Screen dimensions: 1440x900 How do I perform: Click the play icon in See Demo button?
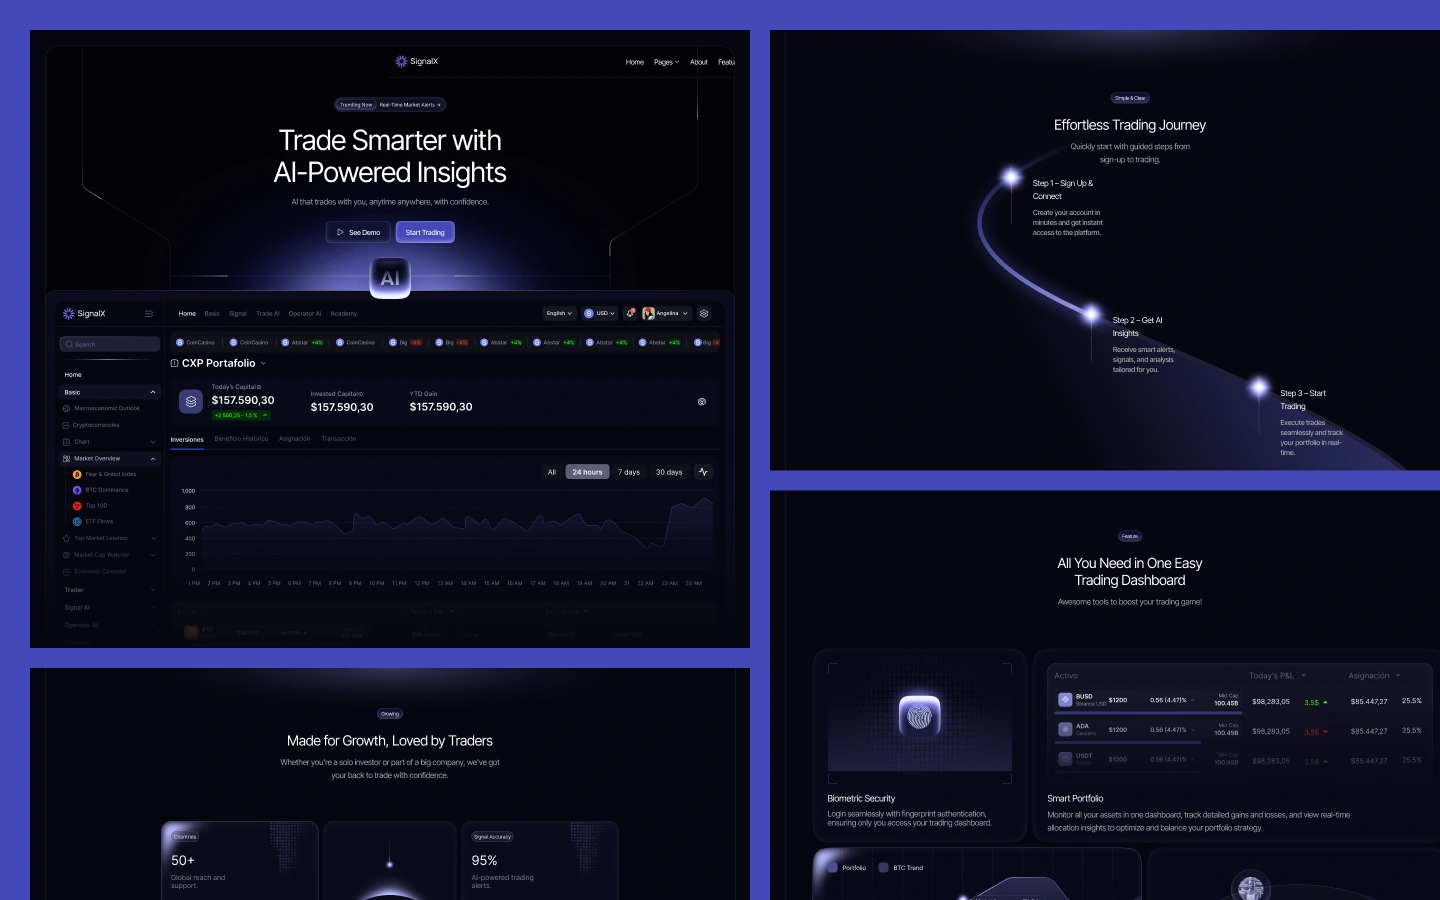coord(340,232)
